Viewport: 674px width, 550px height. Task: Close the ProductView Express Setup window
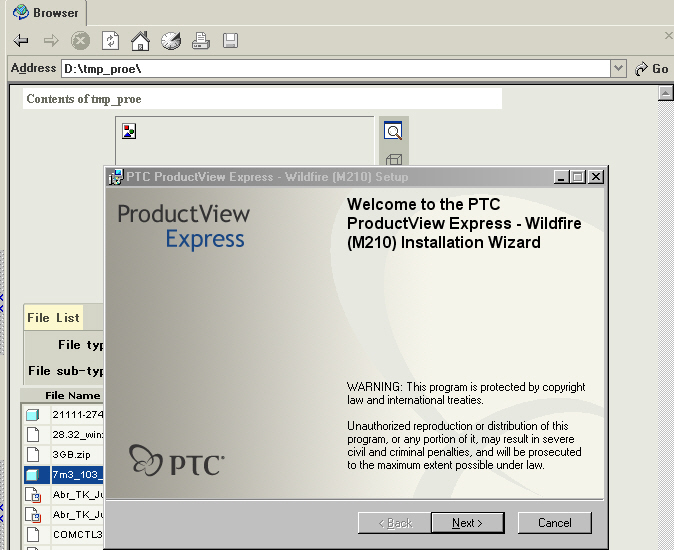596,177
